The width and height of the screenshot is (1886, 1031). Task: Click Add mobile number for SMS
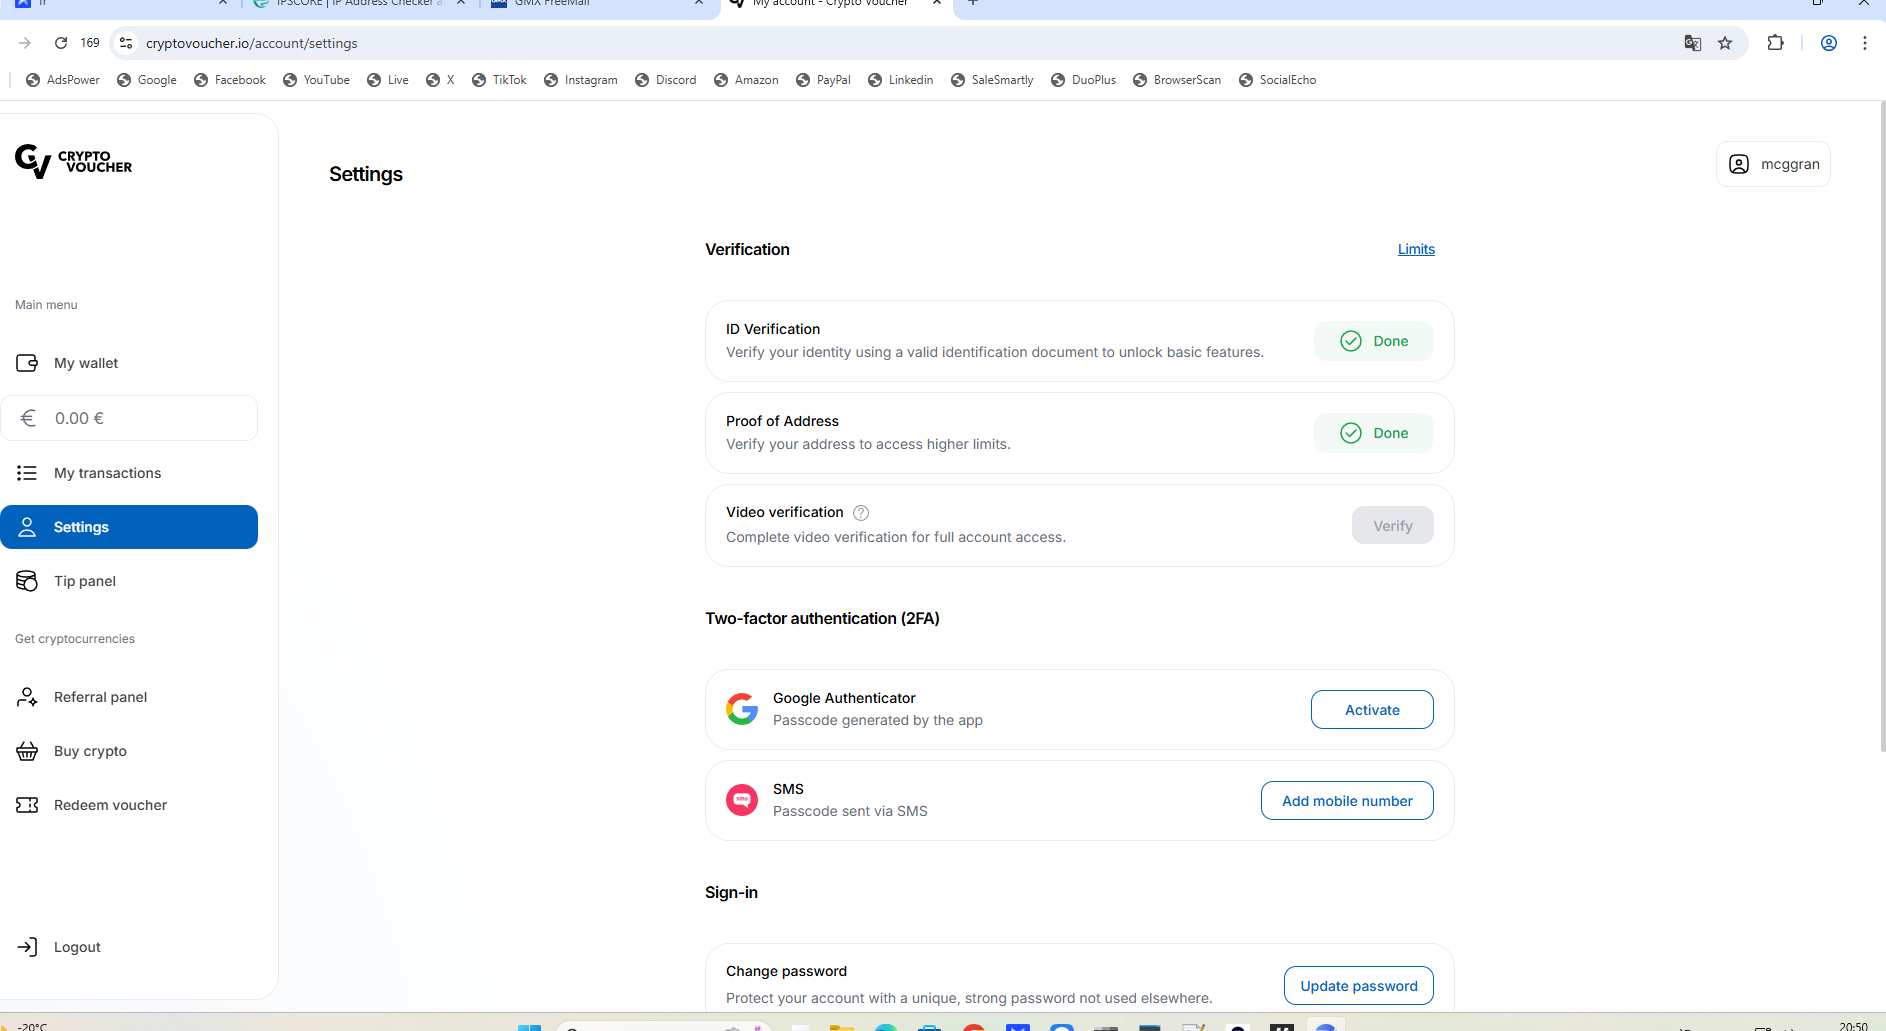click(x=1346, y=801)
